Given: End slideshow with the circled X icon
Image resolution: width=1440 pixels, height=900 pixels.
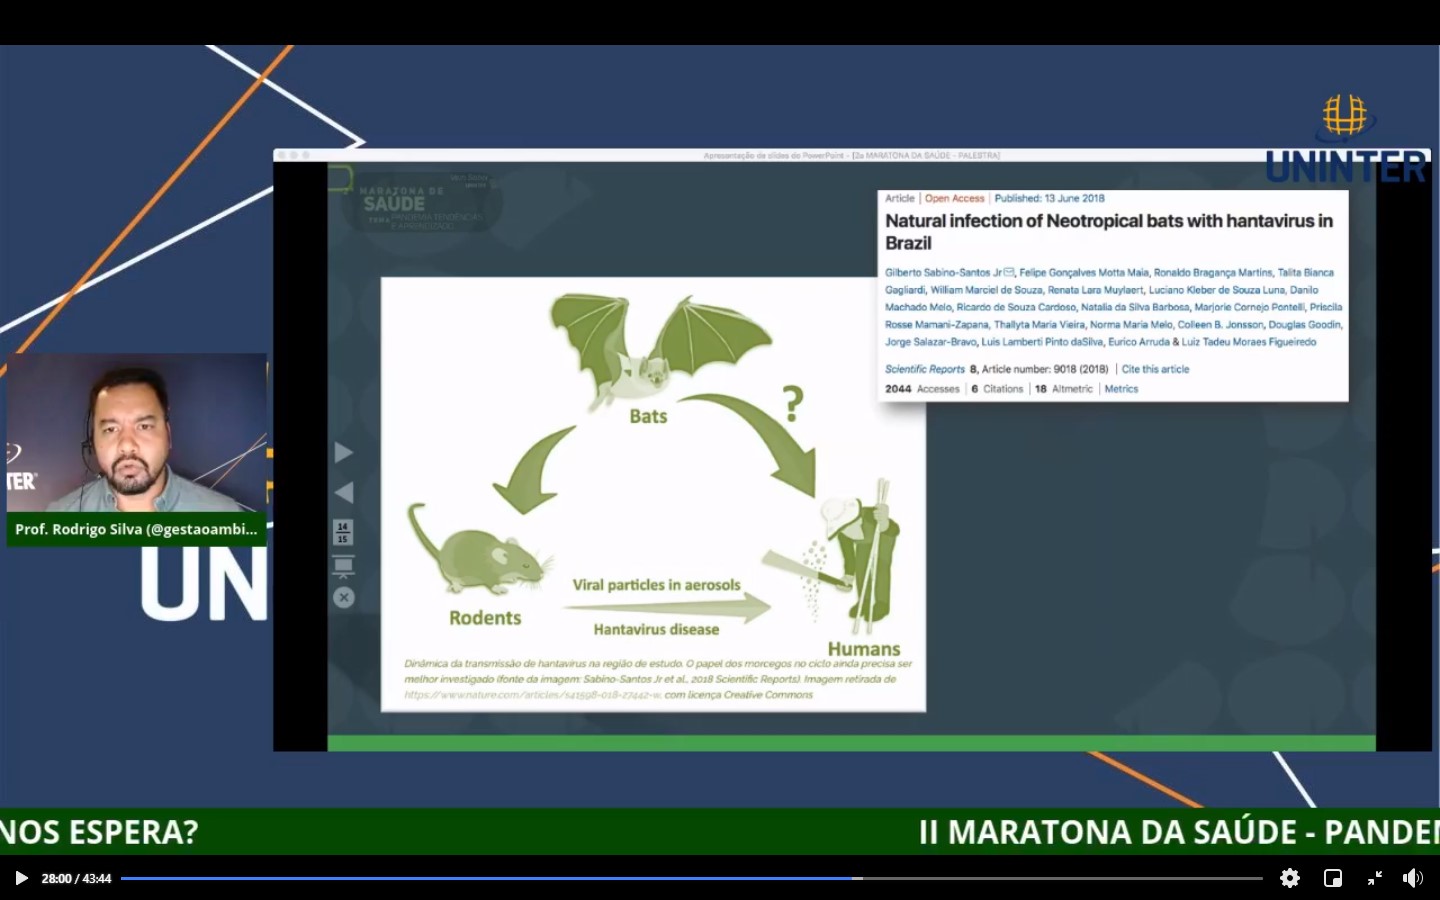Looking at the screenshot, I should tap(343, 598).
